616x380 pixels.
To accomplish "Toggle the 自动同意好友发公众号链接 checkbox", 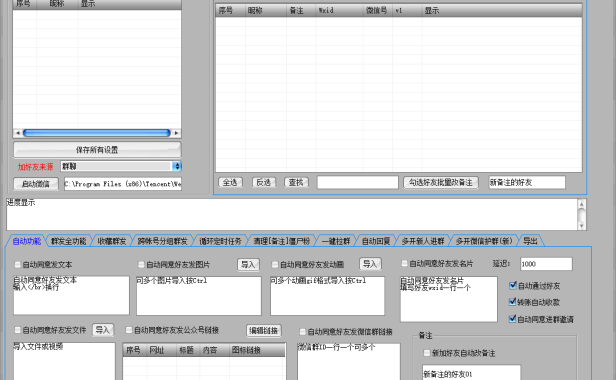I will tap(129, 330).
